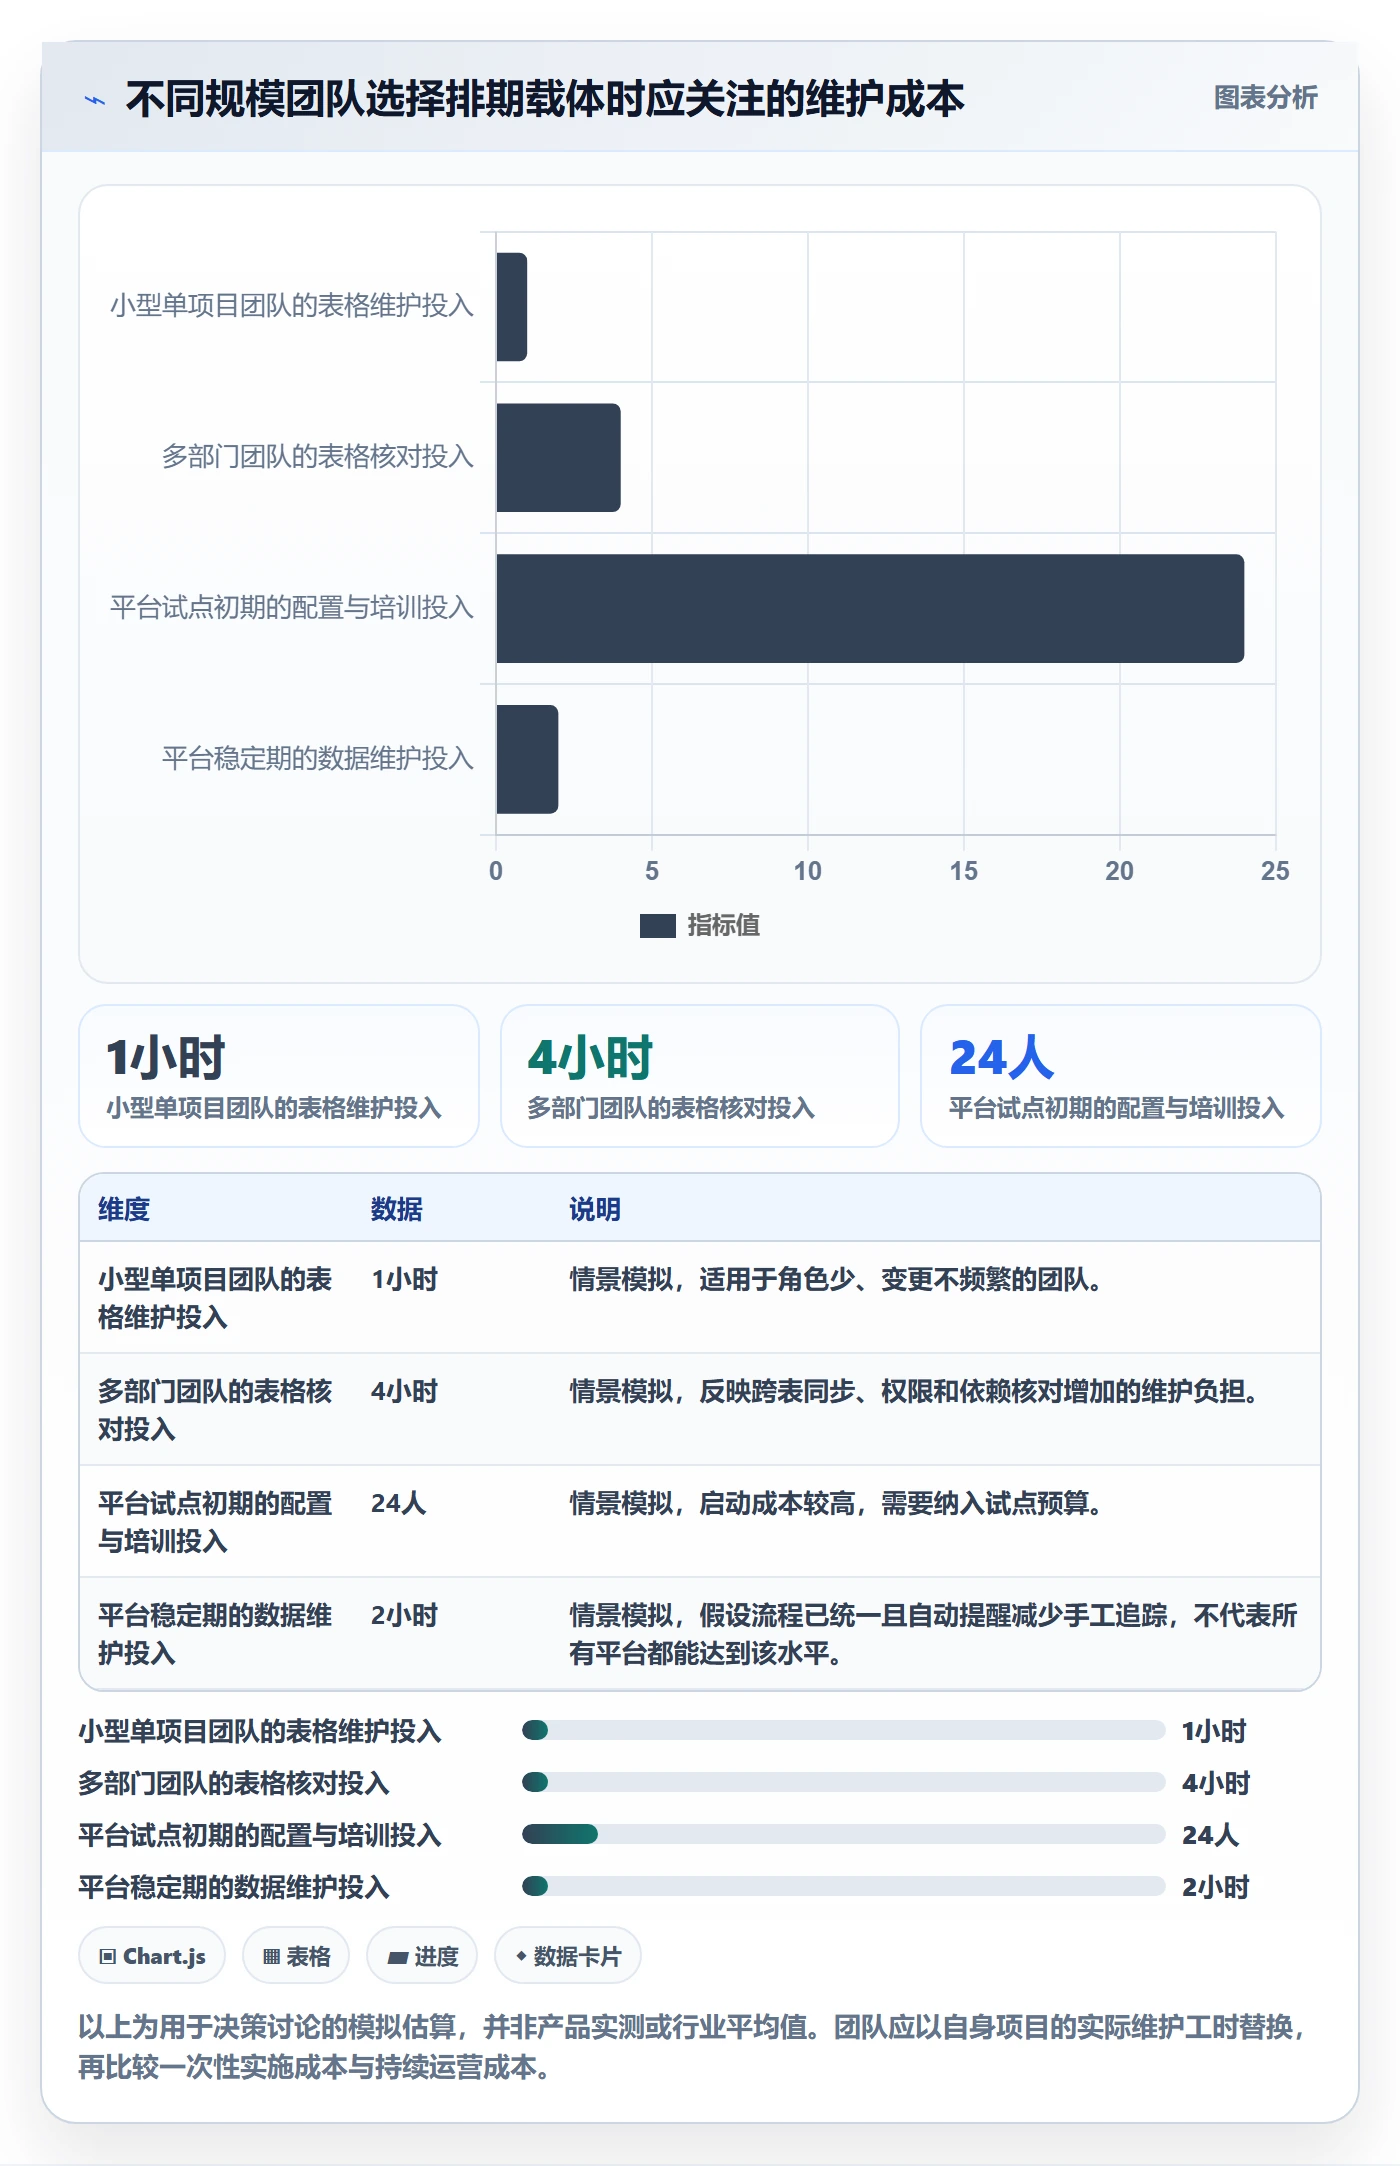Click the 2小时 value beside progress bar
1400x2166 pixels.
[x=1215, y=1887]
